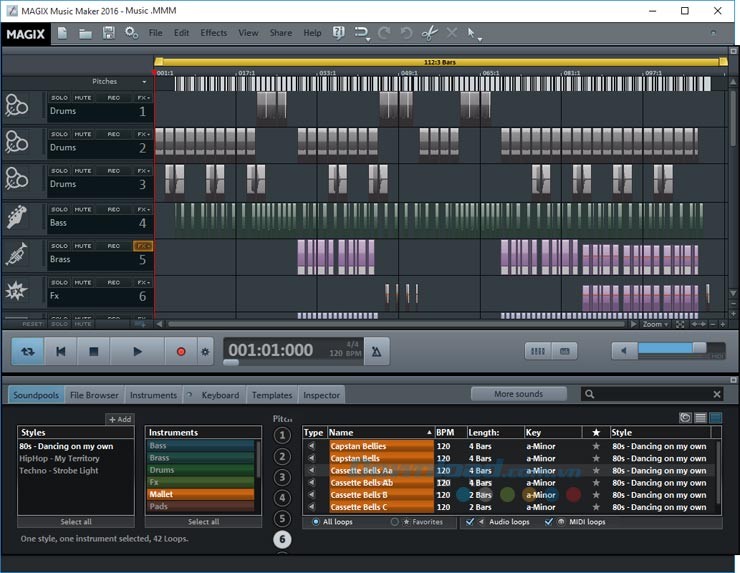The image size is (740, 573).
Task: Open FX dropdown on Drums track 1
Action: 143,98
